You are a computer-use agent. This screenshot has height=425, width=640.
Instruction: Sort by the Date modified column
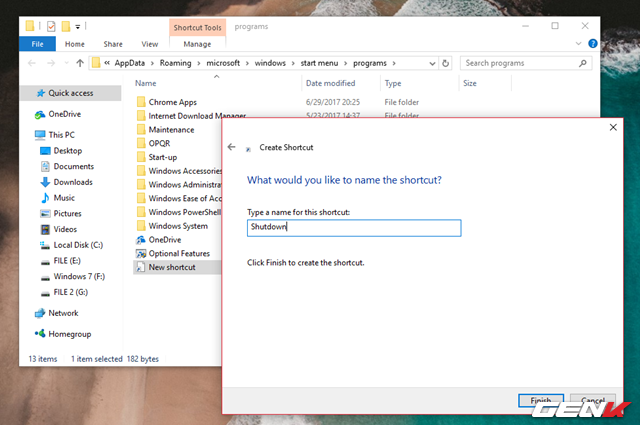pyautogui.click(x=331, y=83)
